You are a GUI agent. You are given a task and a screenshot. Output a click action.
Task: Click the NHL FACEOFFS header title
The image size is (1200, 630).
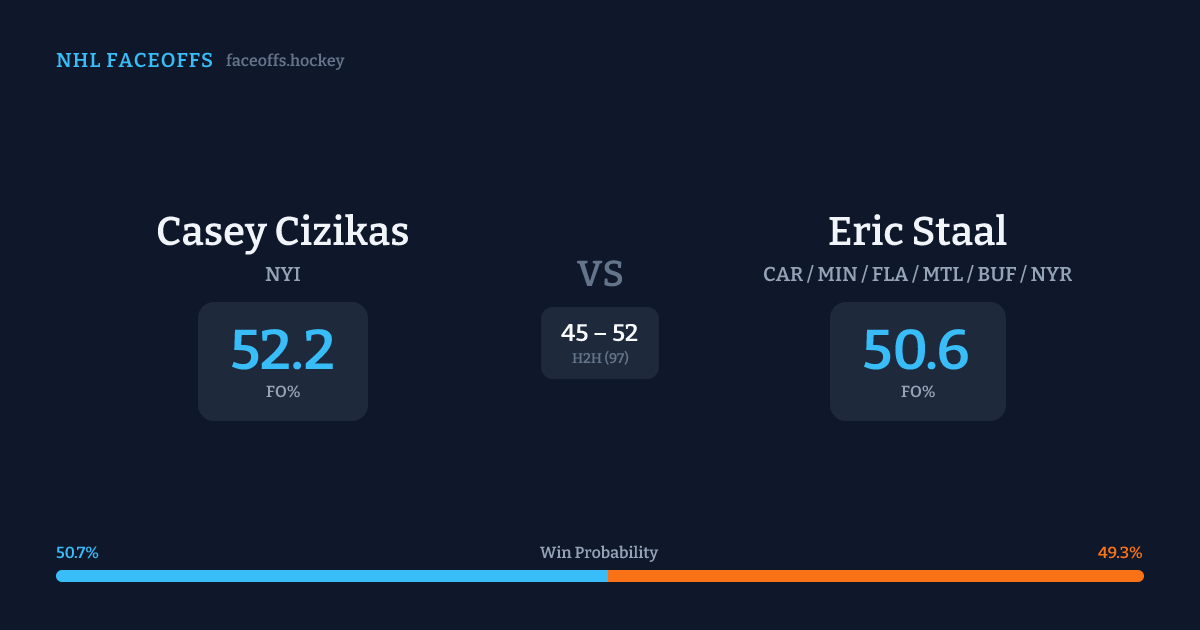click(x=134, y=61)
